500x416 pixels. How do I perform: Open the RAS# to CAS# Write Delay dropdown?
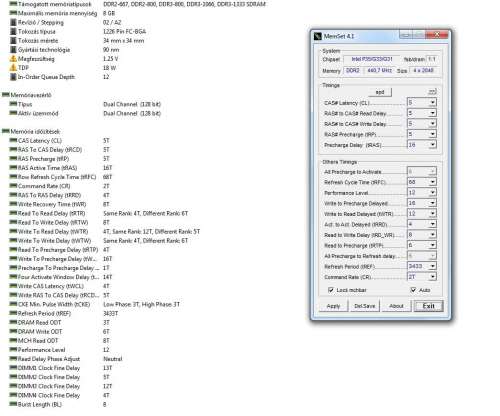click(432, 124)
